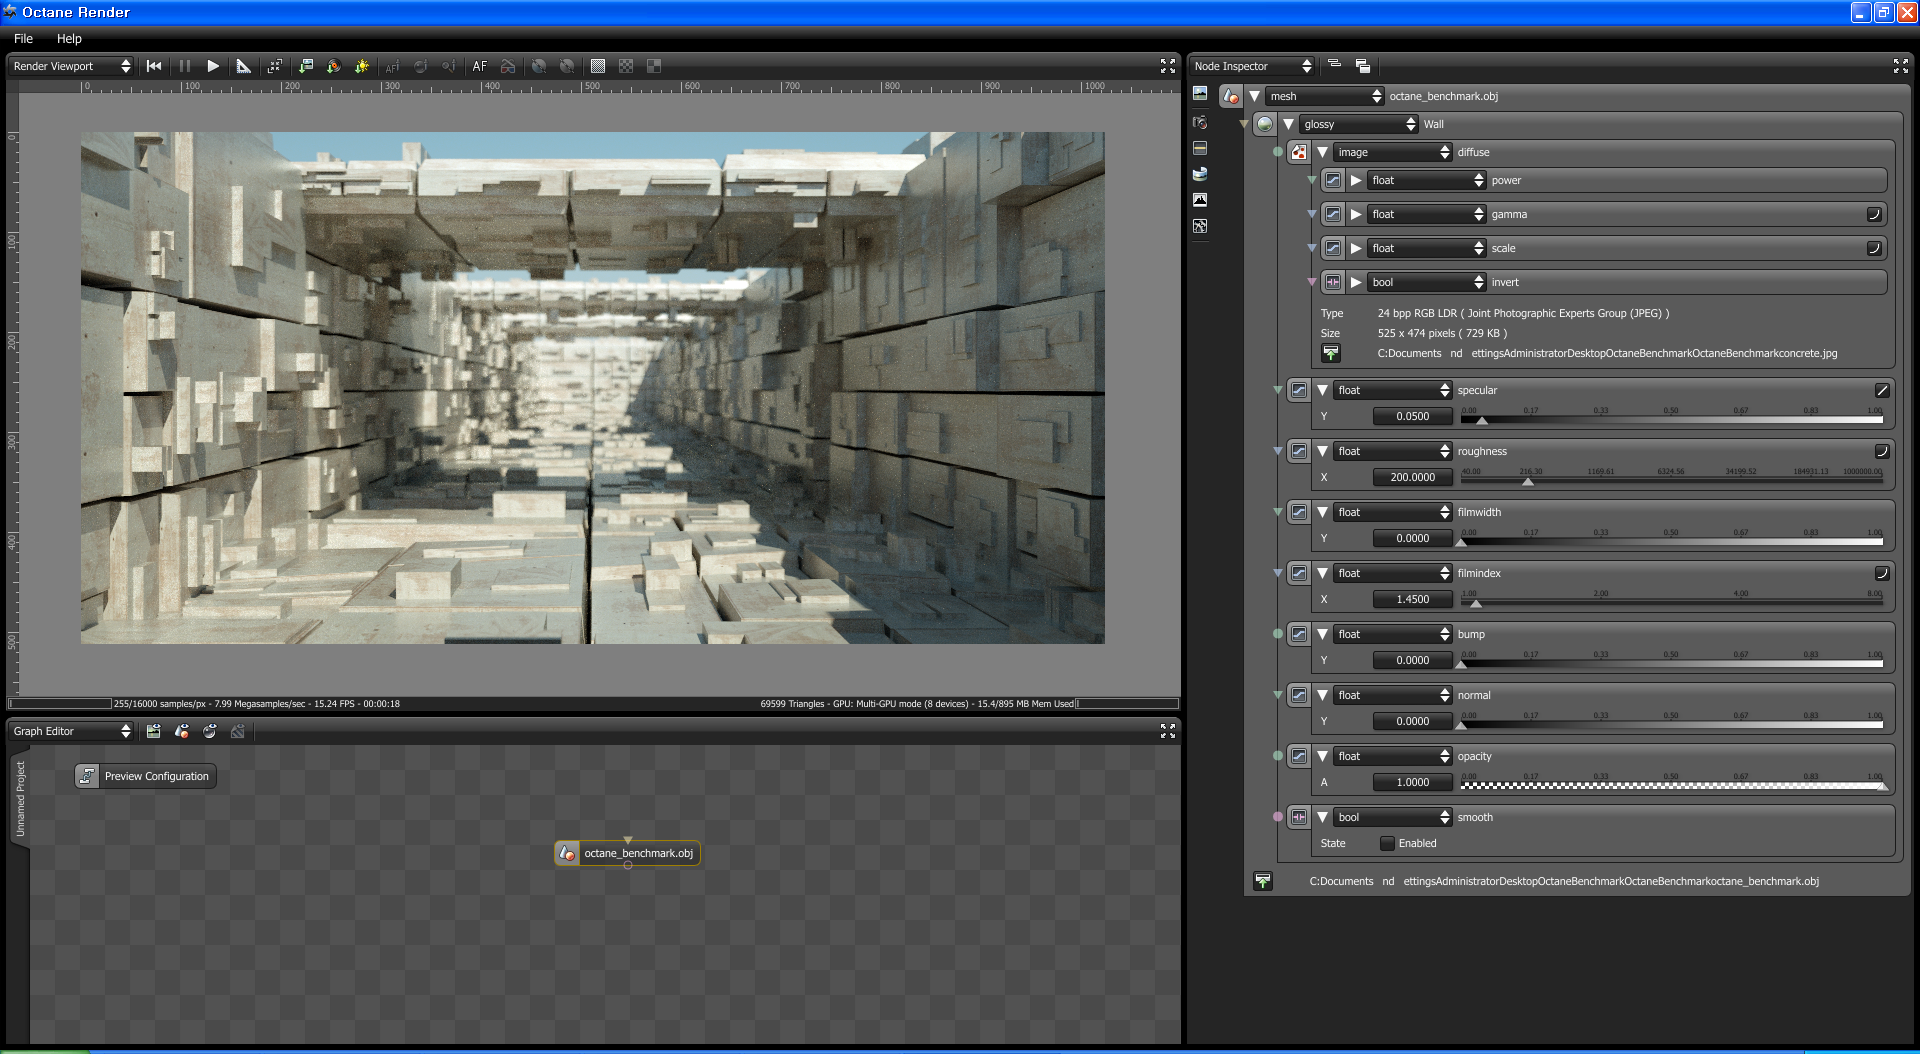Screen dimensions: 1920x1054
Task: Click the collapse nodes icon in Node Inspector toolbar
Action: 1334,65
